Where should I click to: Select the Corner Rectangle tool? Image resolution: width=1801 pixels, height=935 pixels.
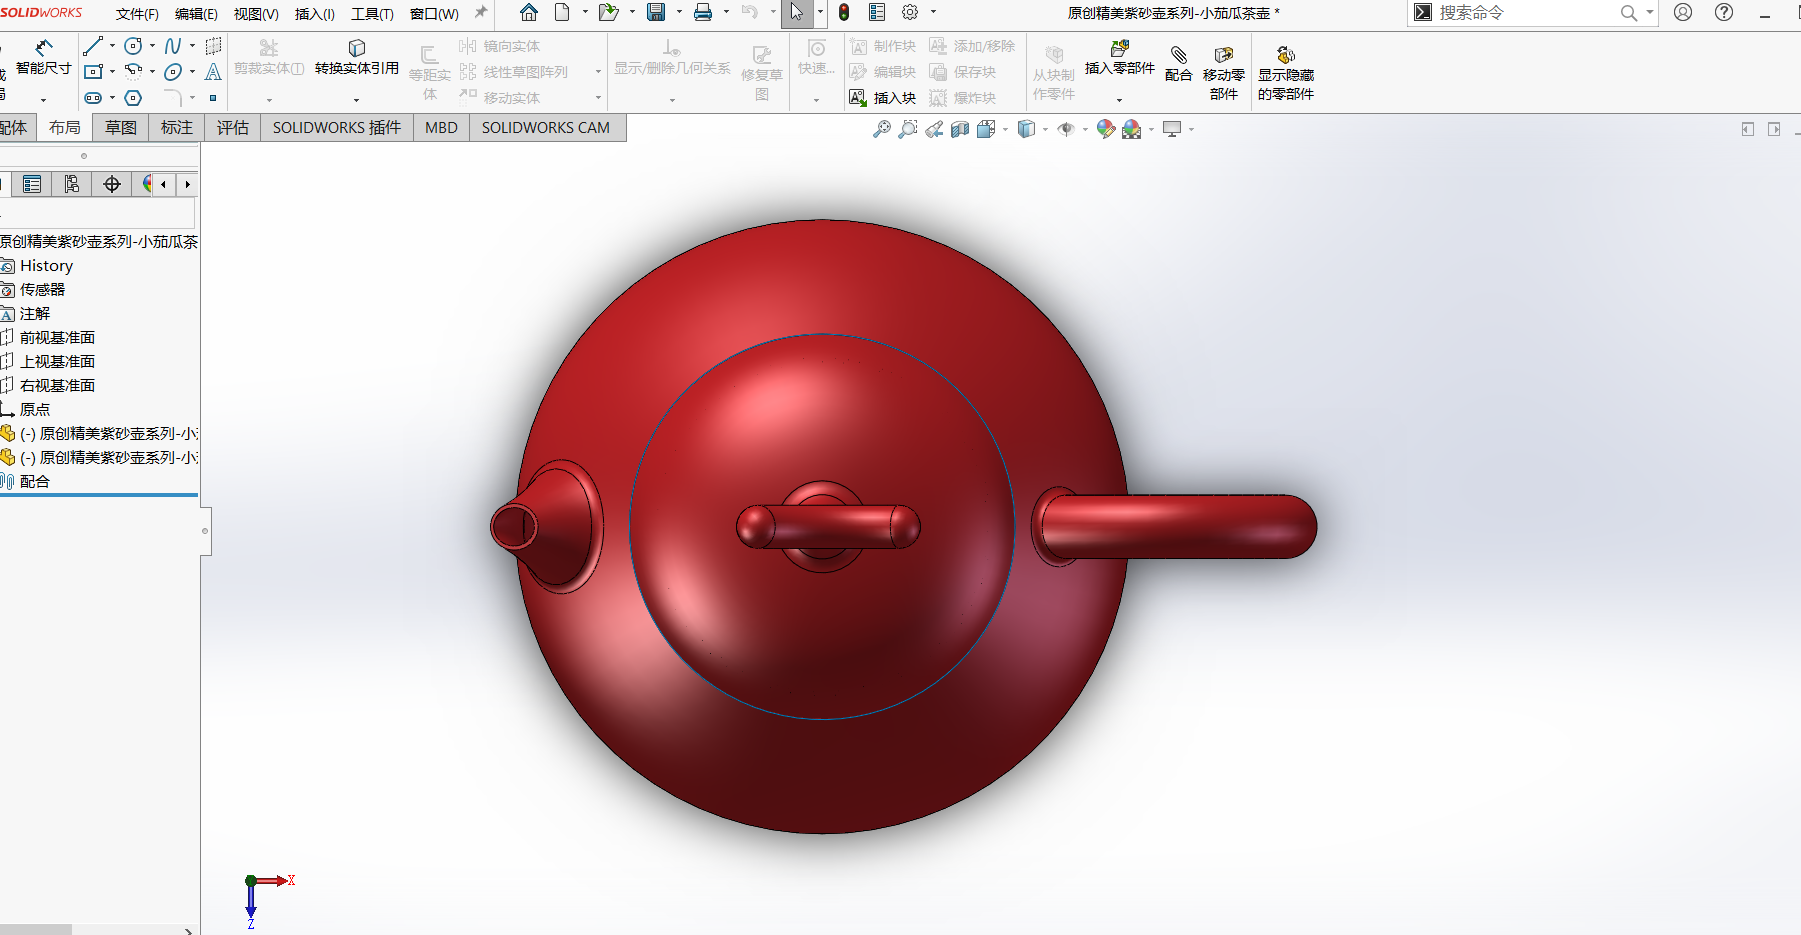[x=93, y=72]
